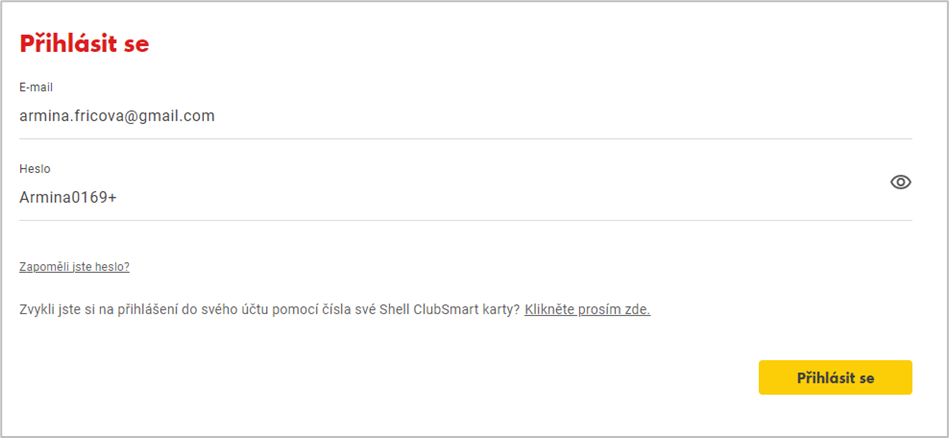The image size is (949, 438).
Task: Hide the password using the eye icon
Action: coord(901,182)
